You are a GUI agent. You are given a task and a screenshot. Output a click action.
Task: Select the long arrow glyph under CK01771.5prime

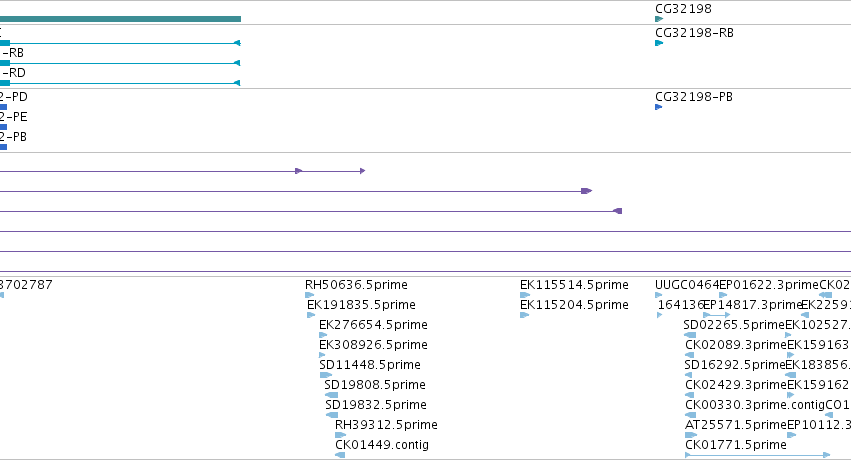click(758, 455)
